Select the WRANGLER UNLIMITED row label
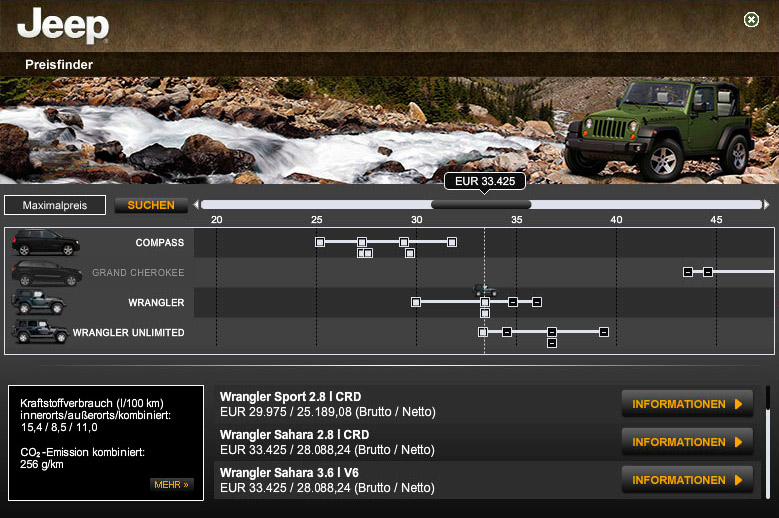This screenshot has height=518, width=779. pyautogui.click(x=128, y=332)
